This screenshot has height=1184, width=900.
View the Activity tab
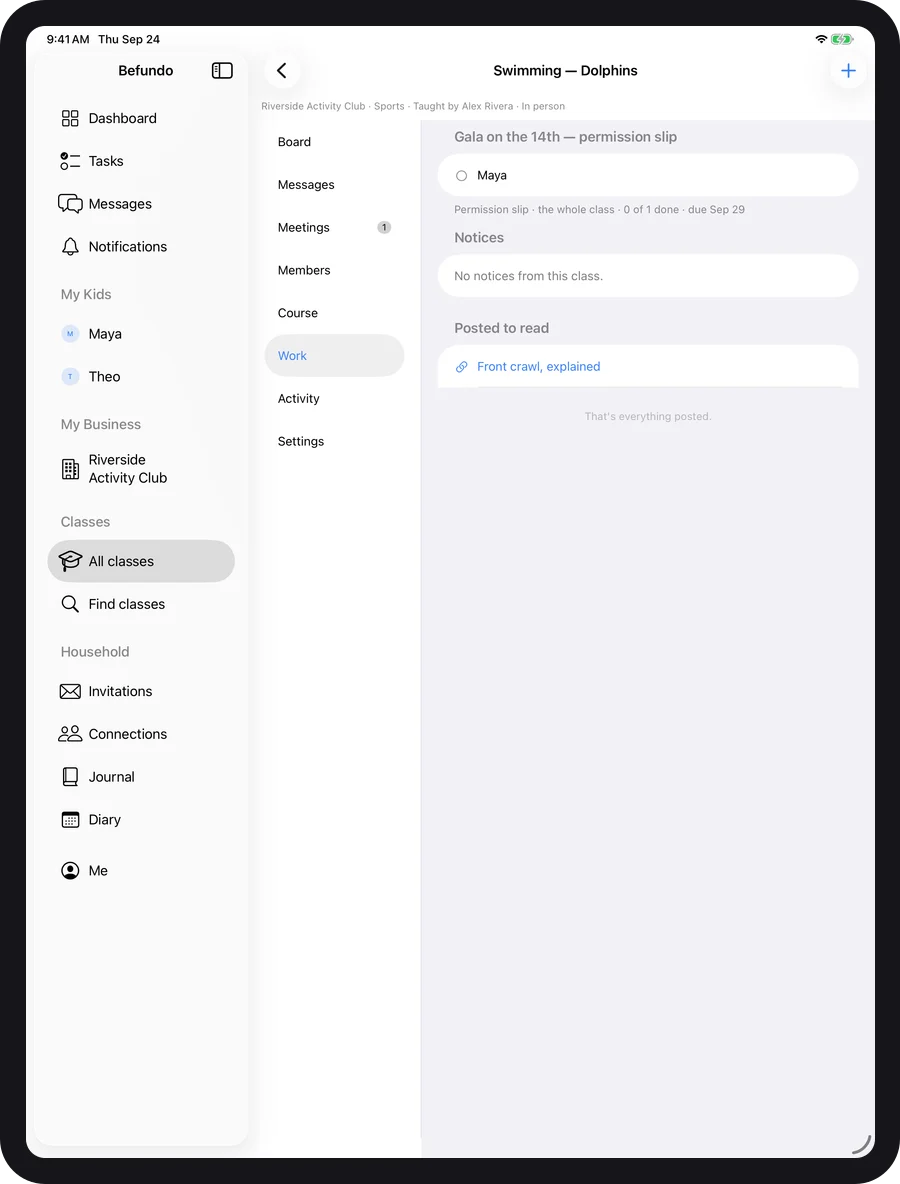click(334, 399)
